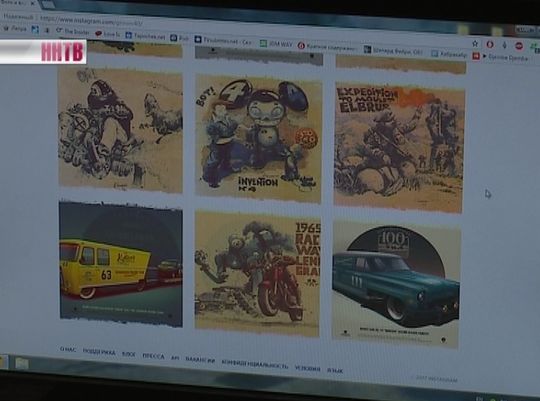Open the JDM WAY bookmark
540x401 pixels.
276,44
